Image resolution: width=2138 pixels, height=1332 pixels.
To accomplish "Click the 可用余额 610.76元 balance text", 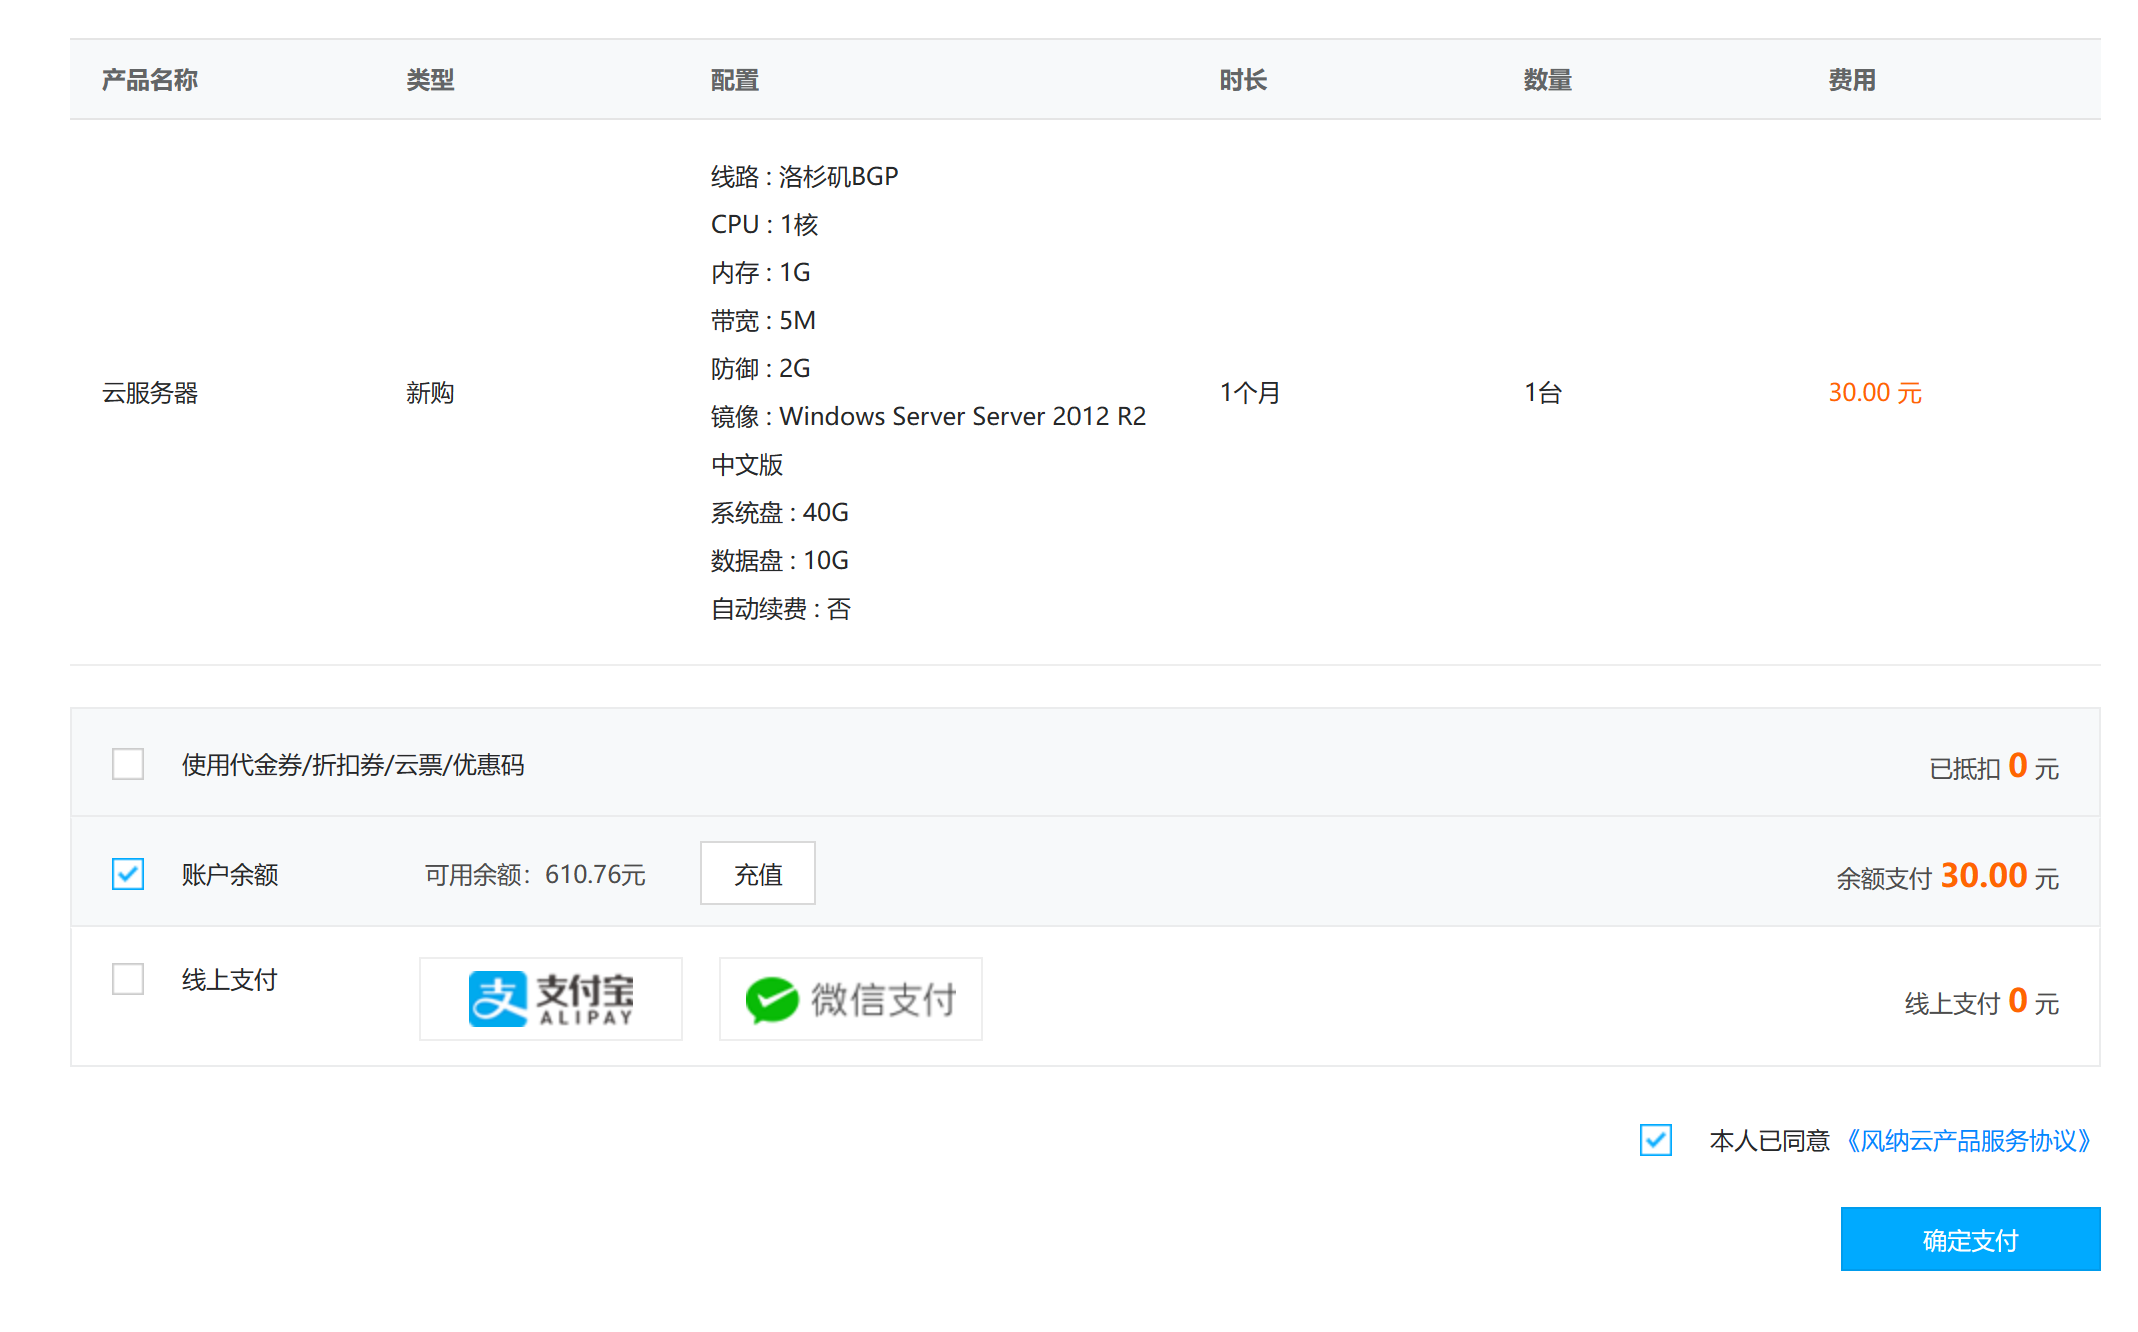I will pos(534,873).
